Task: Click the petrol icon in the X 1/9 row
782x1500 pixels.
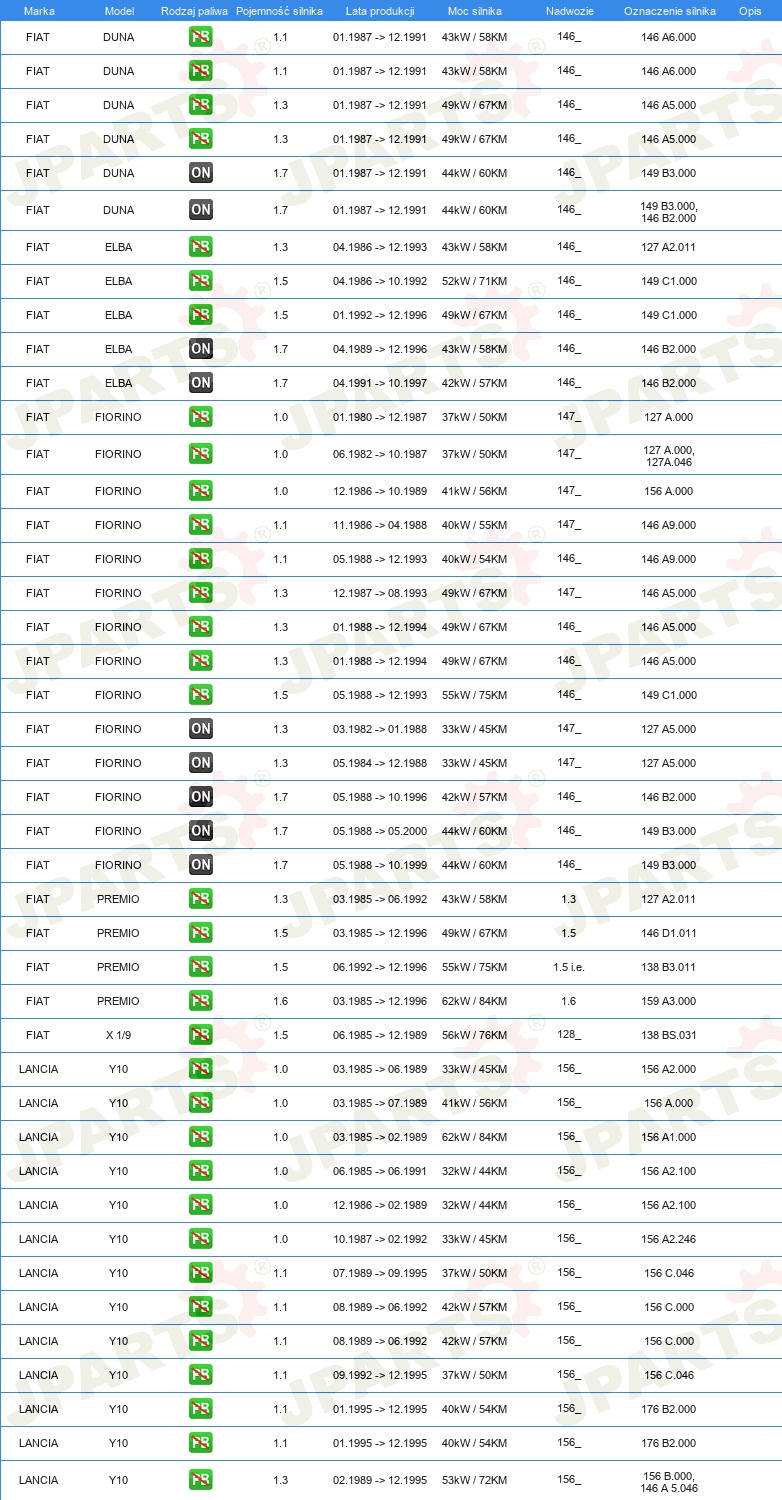Action: tap(201, 1035)
